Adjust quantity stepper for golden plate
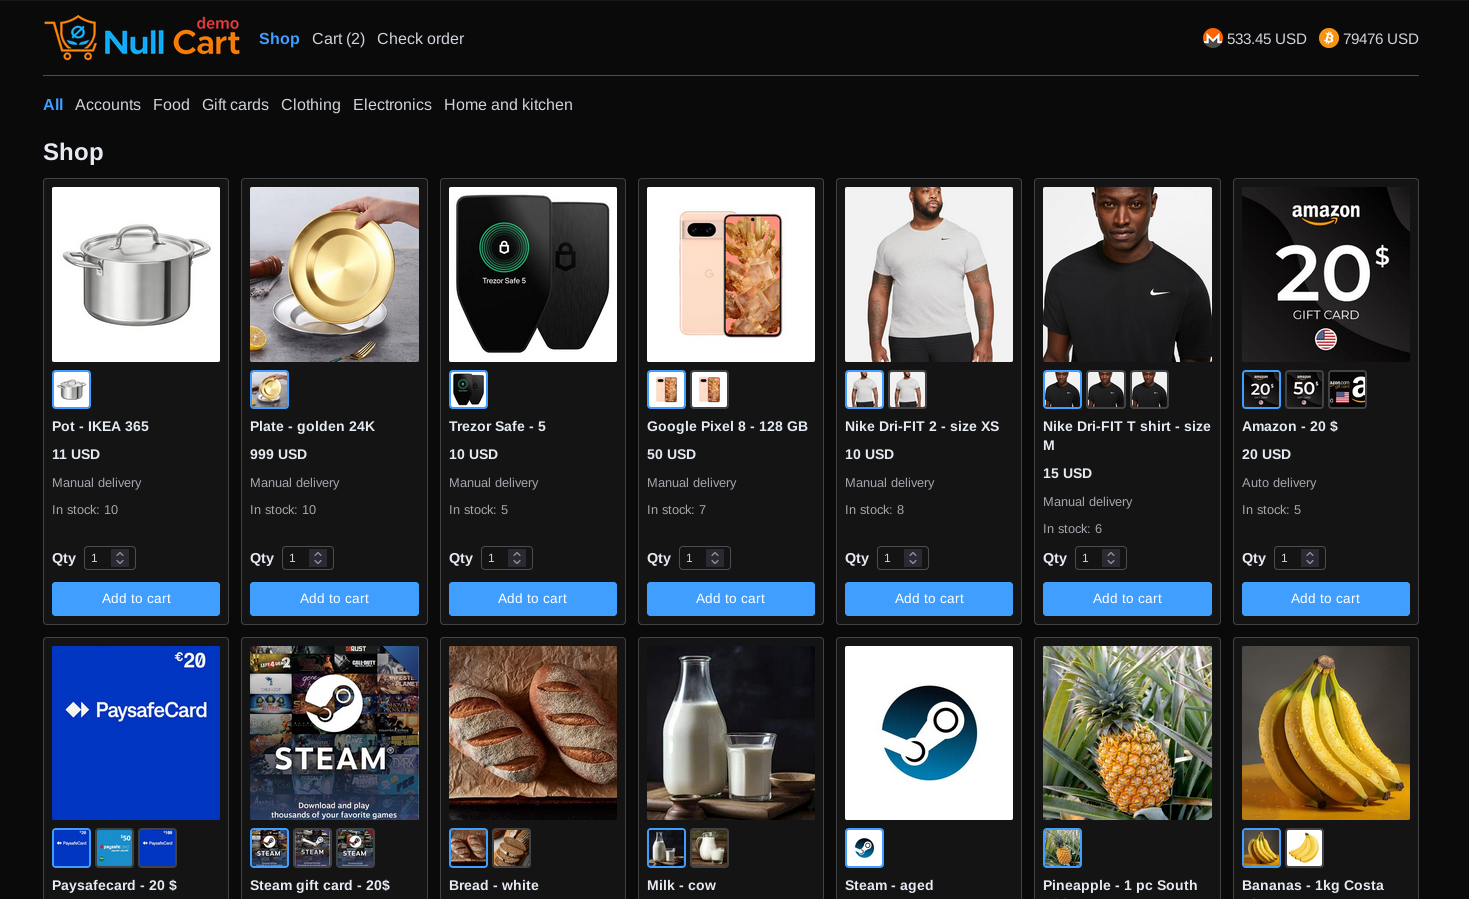The image size is (1469, 899). pyautogui.click(x=318, y=558)
